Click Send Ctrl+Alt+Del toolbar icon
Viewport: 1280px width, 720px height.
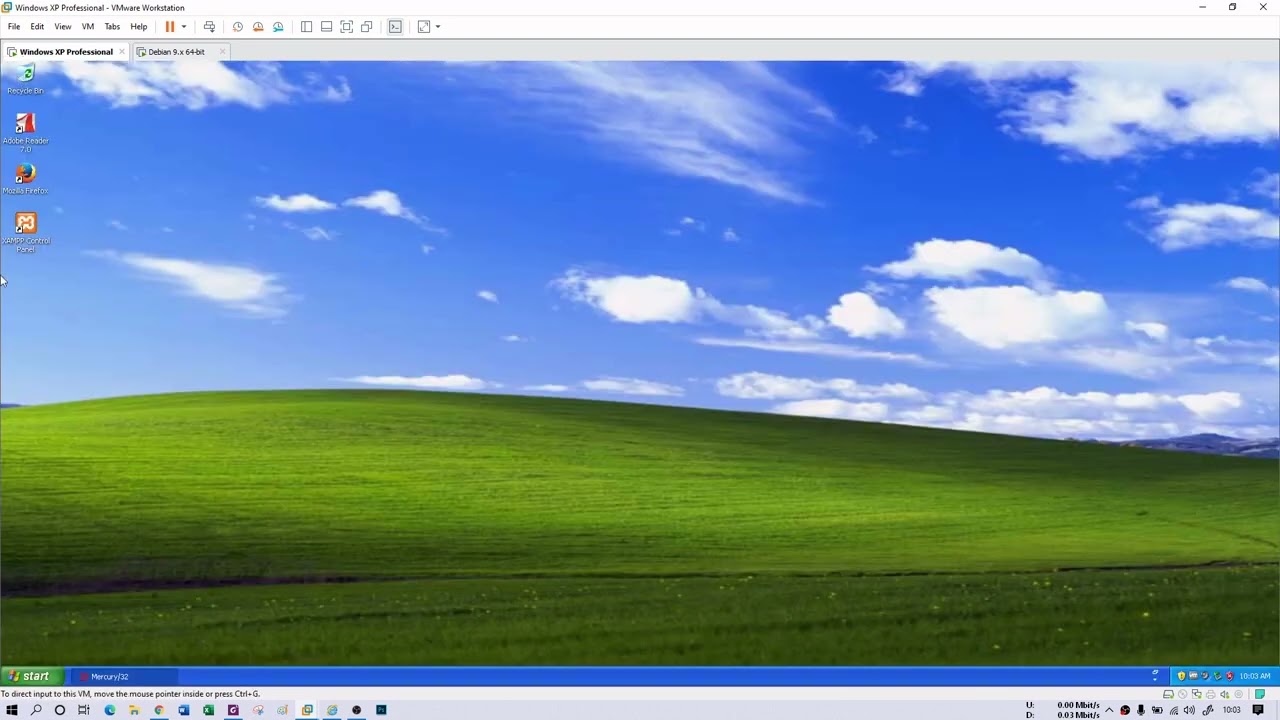point(209,27)
